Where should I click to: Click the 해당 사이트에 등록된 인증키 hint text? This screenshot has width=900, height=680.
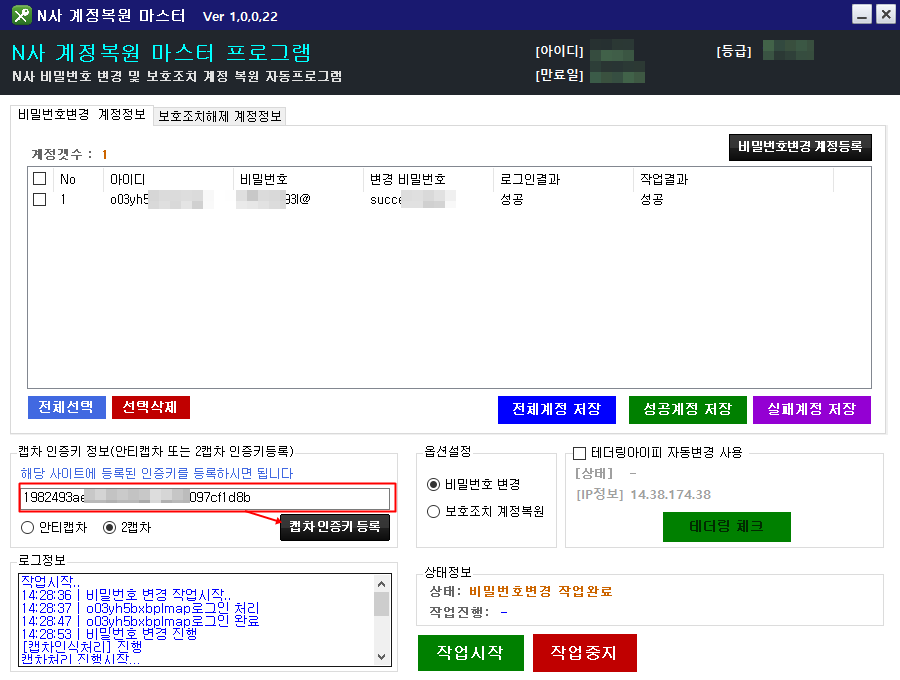click(x=157, y=473)
